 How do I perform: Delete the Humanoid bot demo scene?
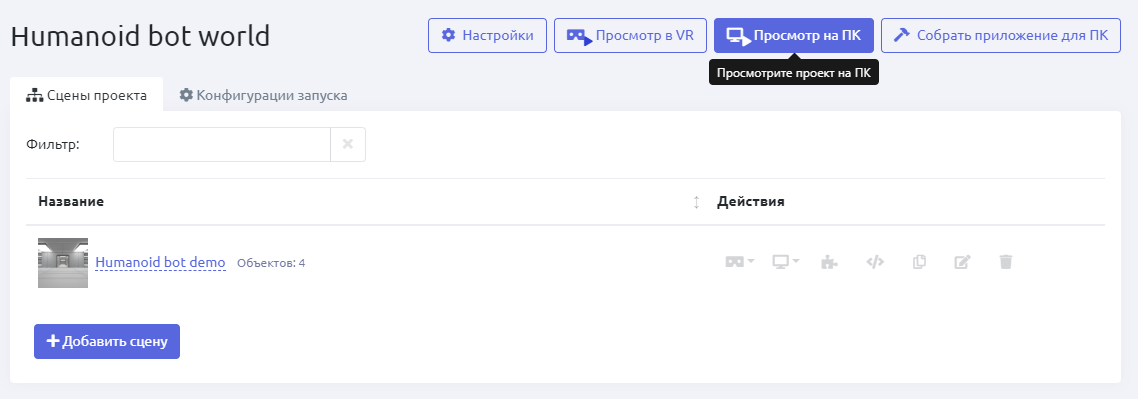1005,262
